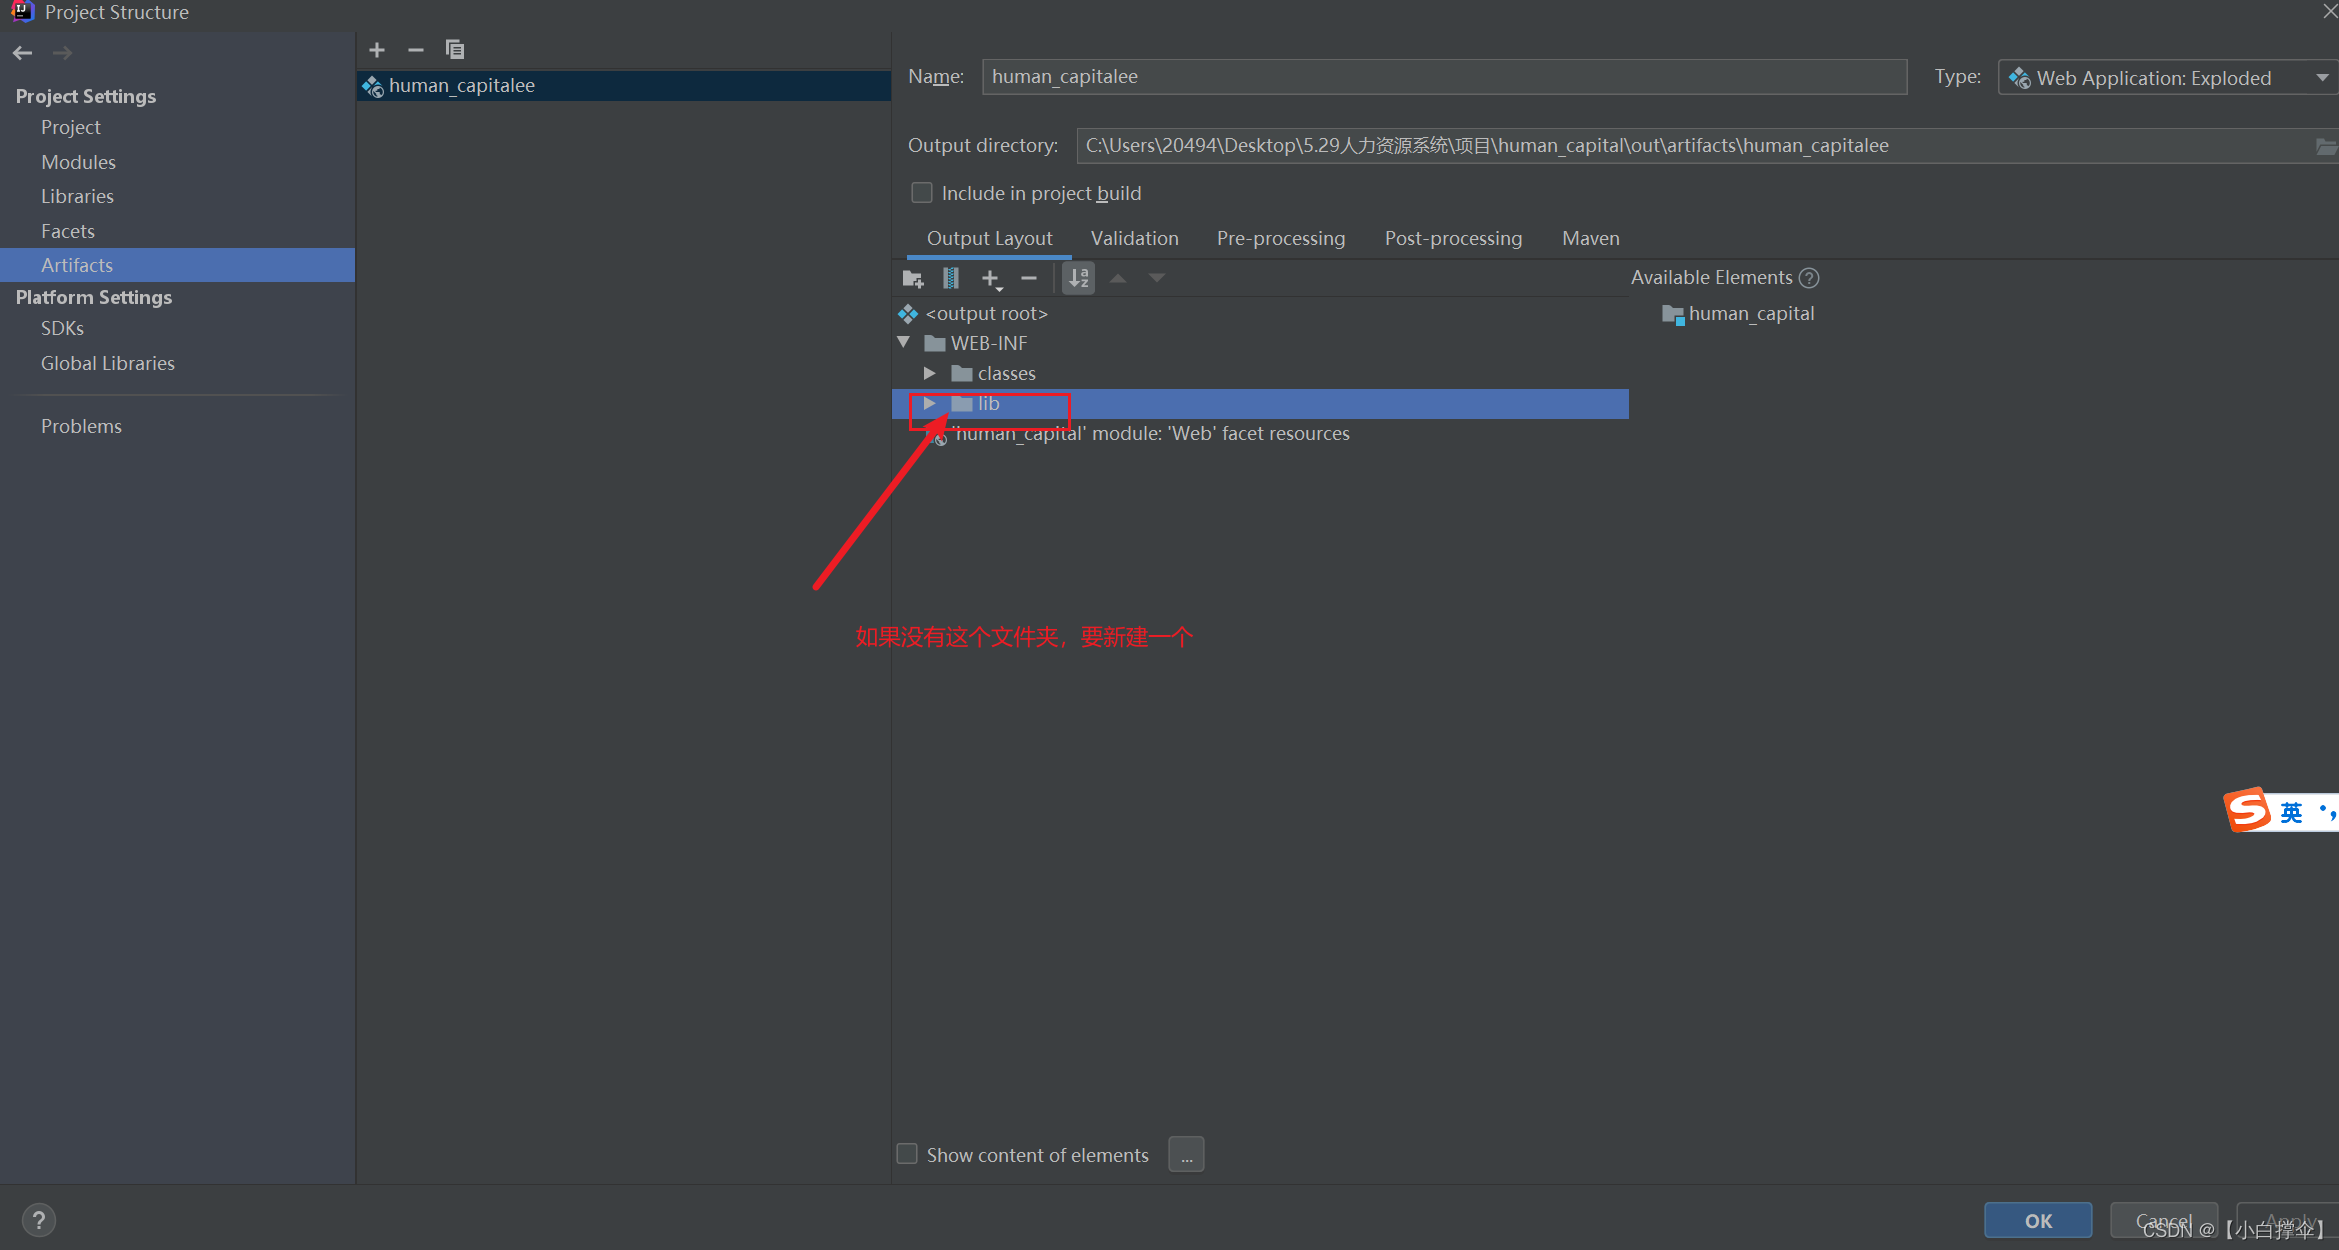The width and height of the screenshot is (2339, 1250).
Task: Select the classes folder row
Action: pos(1260,374)
